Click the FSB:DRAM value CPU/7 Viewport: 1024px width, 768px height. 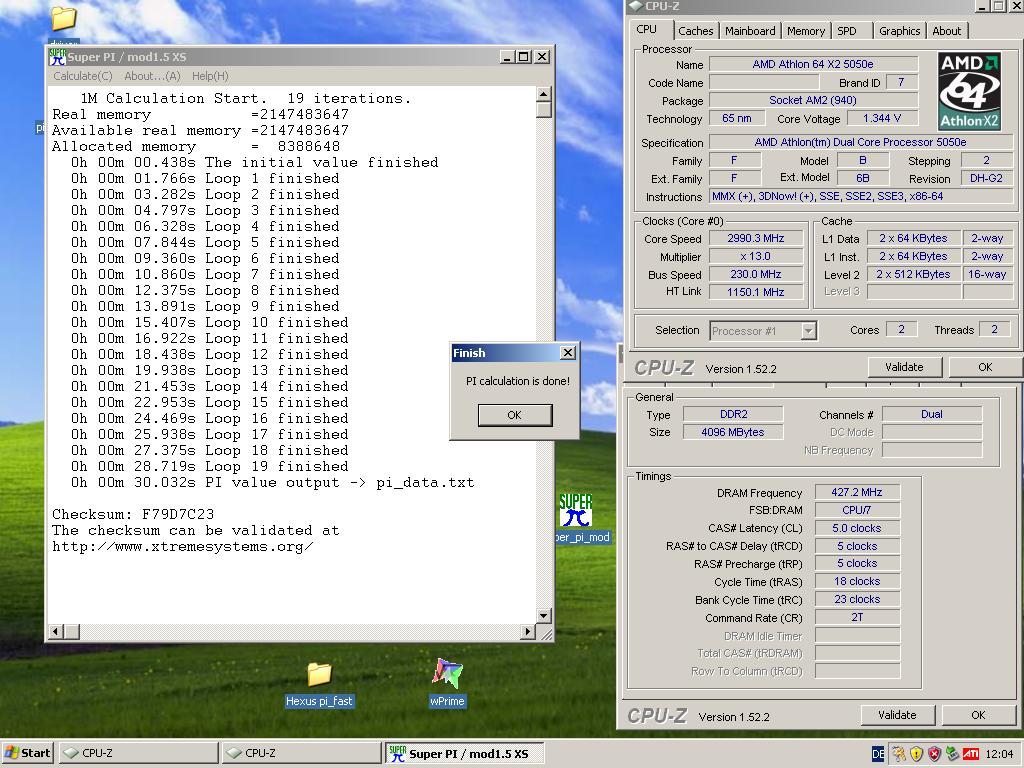(857, 510)
